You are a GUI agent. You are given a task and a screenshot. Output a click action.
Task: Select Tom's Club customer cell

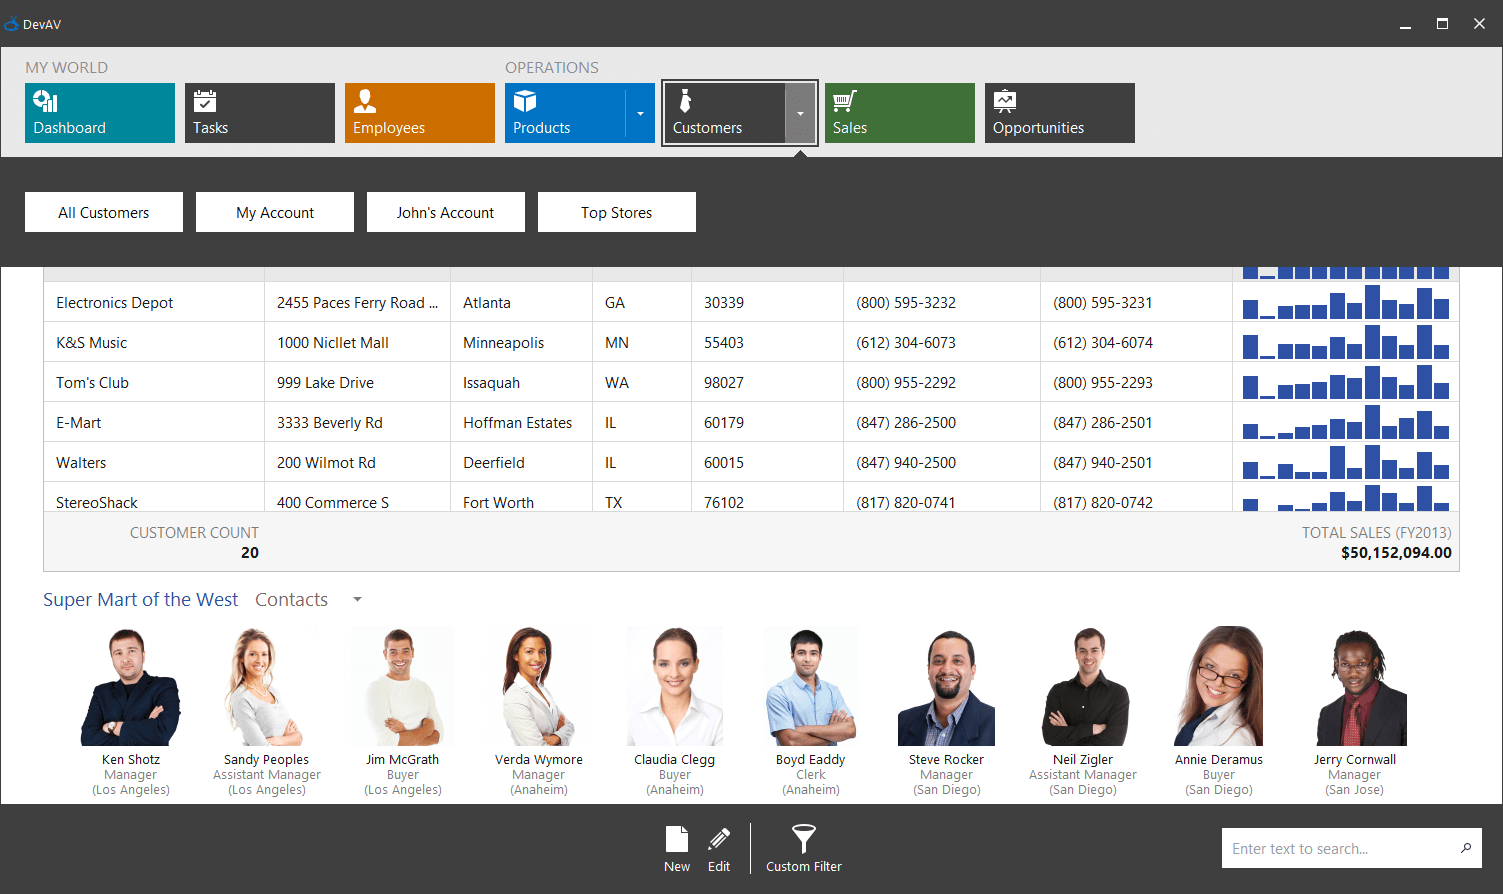(154, 382)
